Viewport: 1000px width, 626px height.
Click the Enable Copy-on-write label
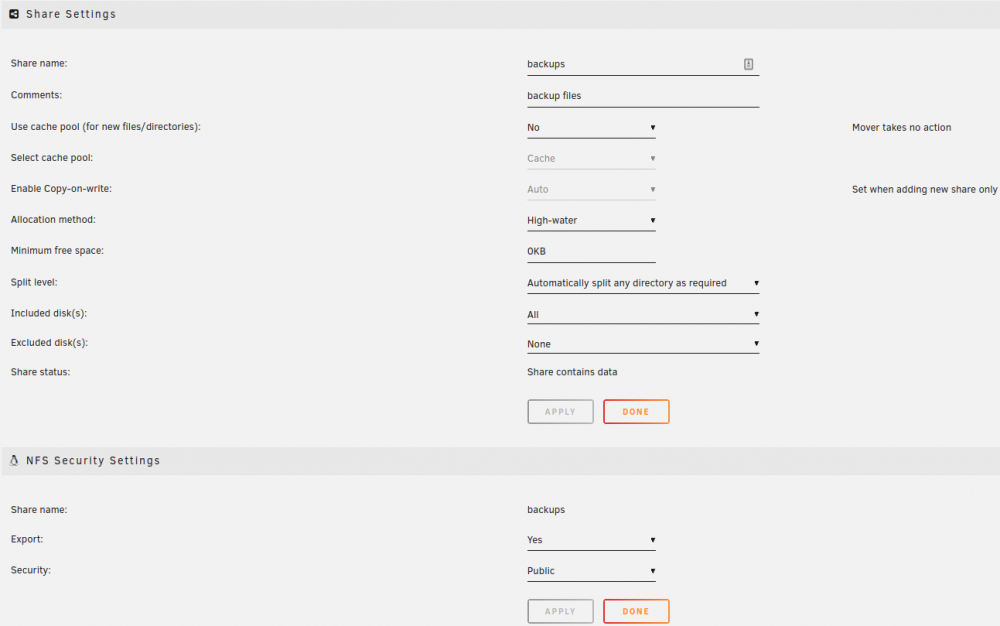[x=61, y=189]
